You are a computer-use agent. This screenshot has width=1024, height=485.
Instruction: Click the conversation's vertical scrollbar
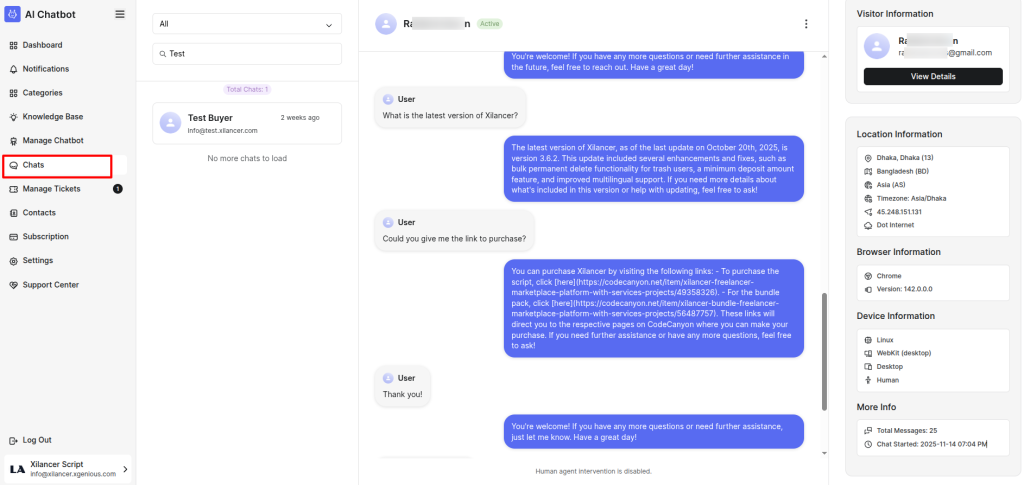click(x=825, y=350)
